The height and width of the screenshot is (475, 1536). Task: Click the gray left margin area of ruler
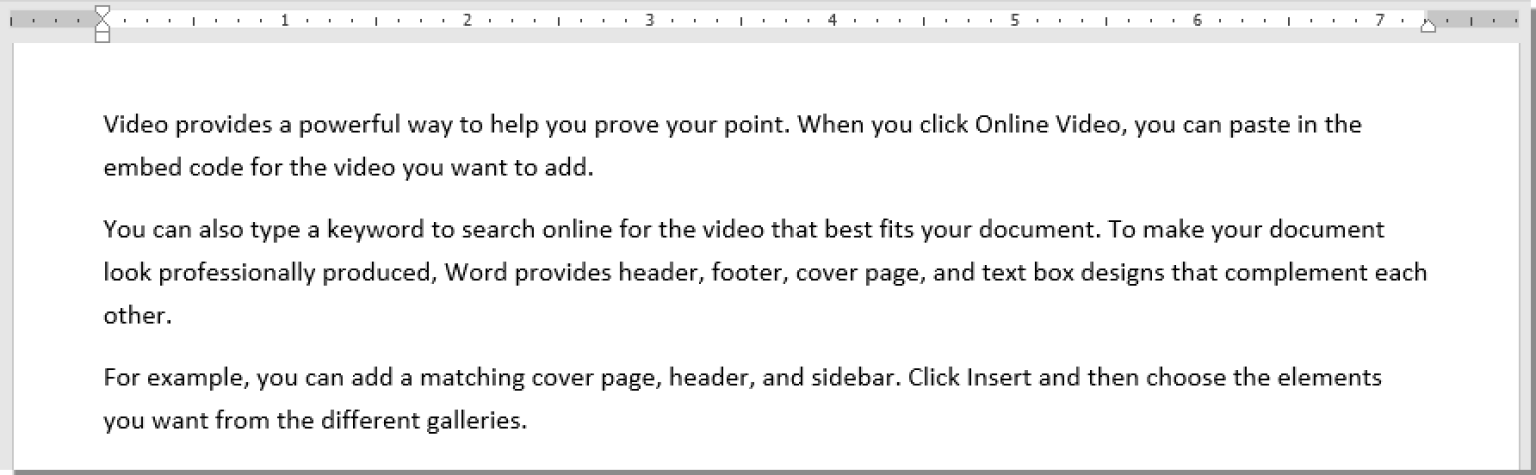50,19
